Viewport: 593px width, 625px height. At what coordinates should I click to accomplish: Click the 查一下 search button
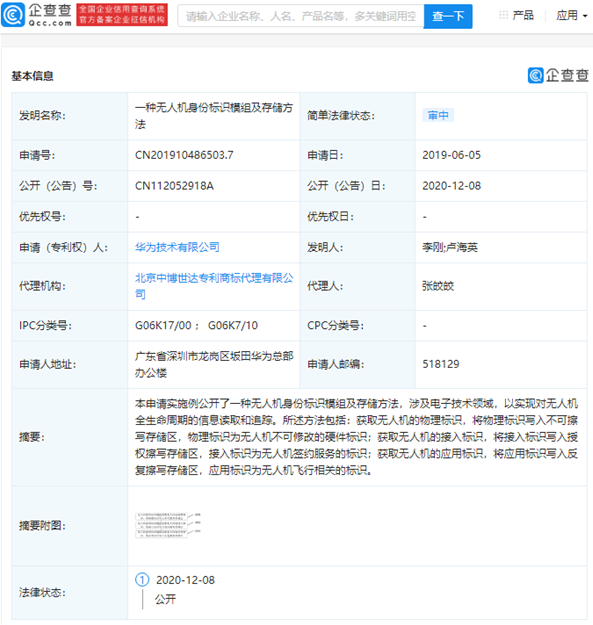tap(448, 16)
